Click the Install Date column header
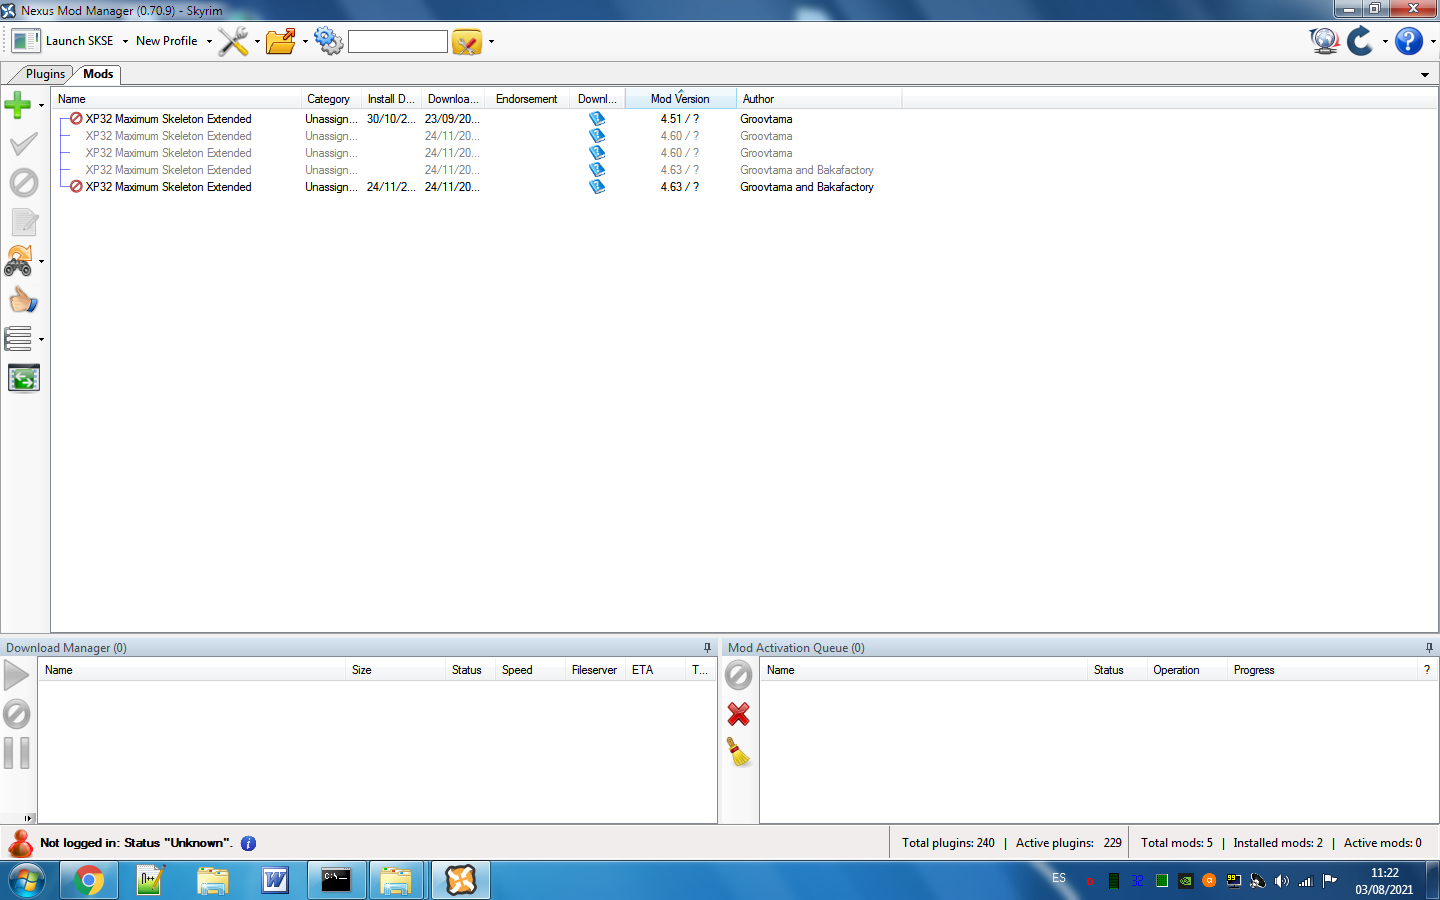The width and height of the screenshot is (1440, 900). coord(391,99)
